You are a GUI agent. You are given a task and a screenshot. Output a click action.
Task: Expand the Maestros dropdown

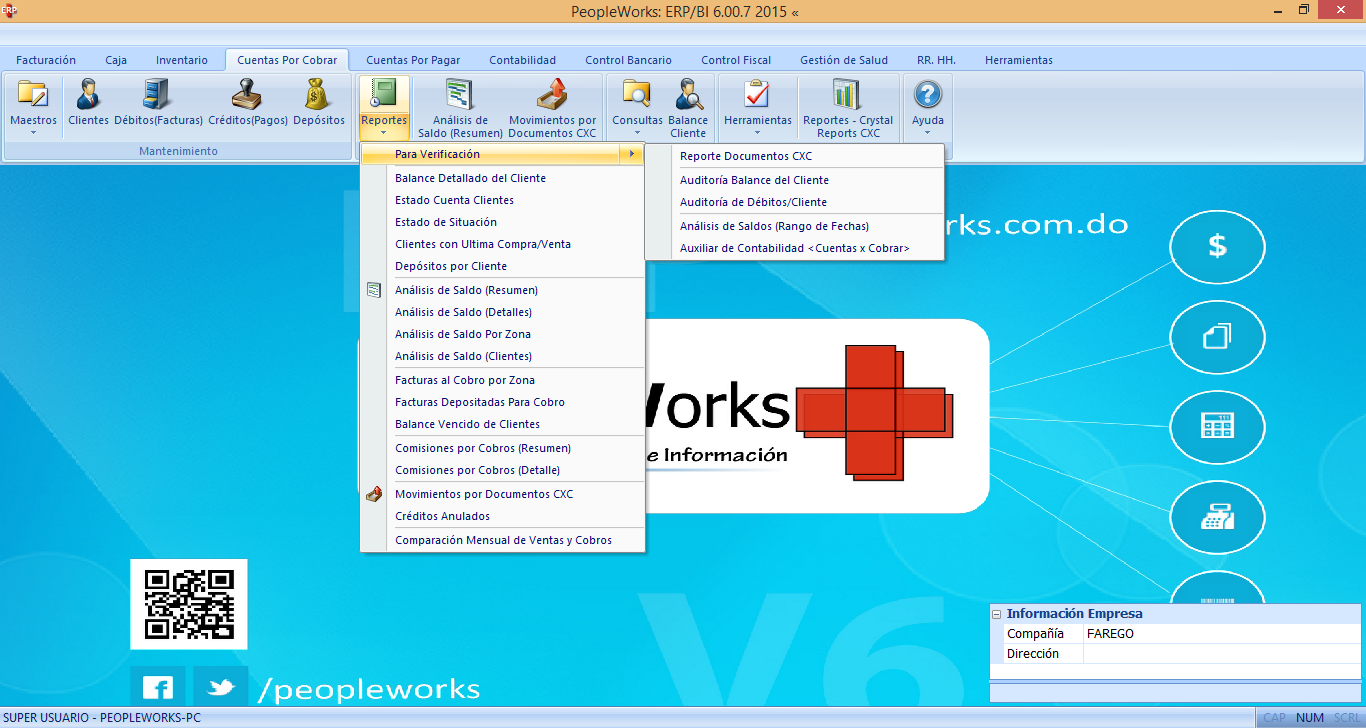[x=33, y=108]
